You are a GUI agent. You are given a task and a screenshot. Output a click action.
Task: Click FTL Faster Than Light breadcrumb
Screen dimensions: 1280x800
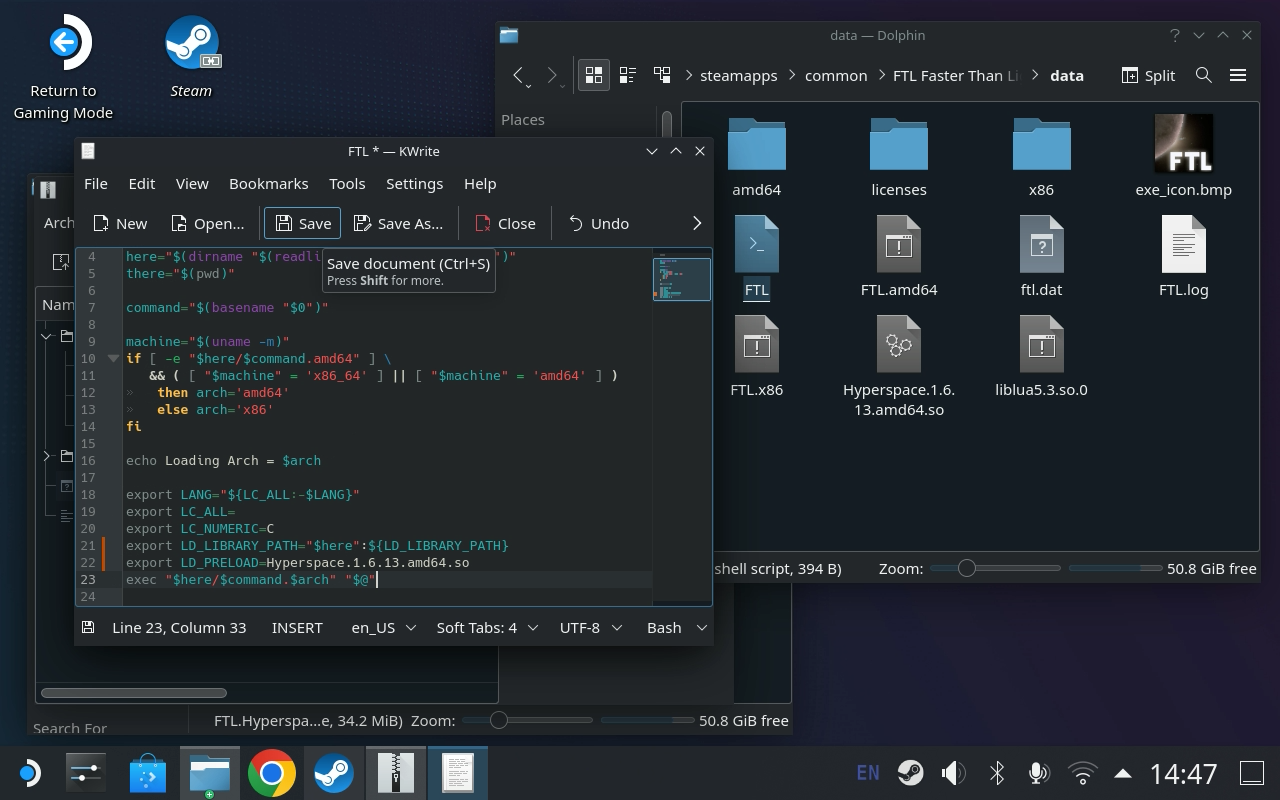pyautogui.click(x=956, y=75)
